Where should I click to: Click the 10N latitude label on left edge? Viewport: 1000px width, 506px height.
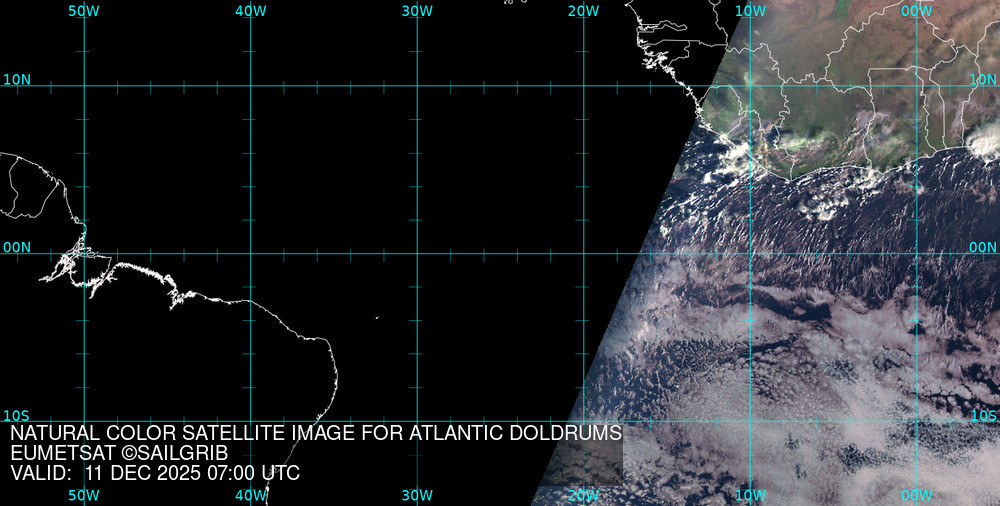(16, 79)
